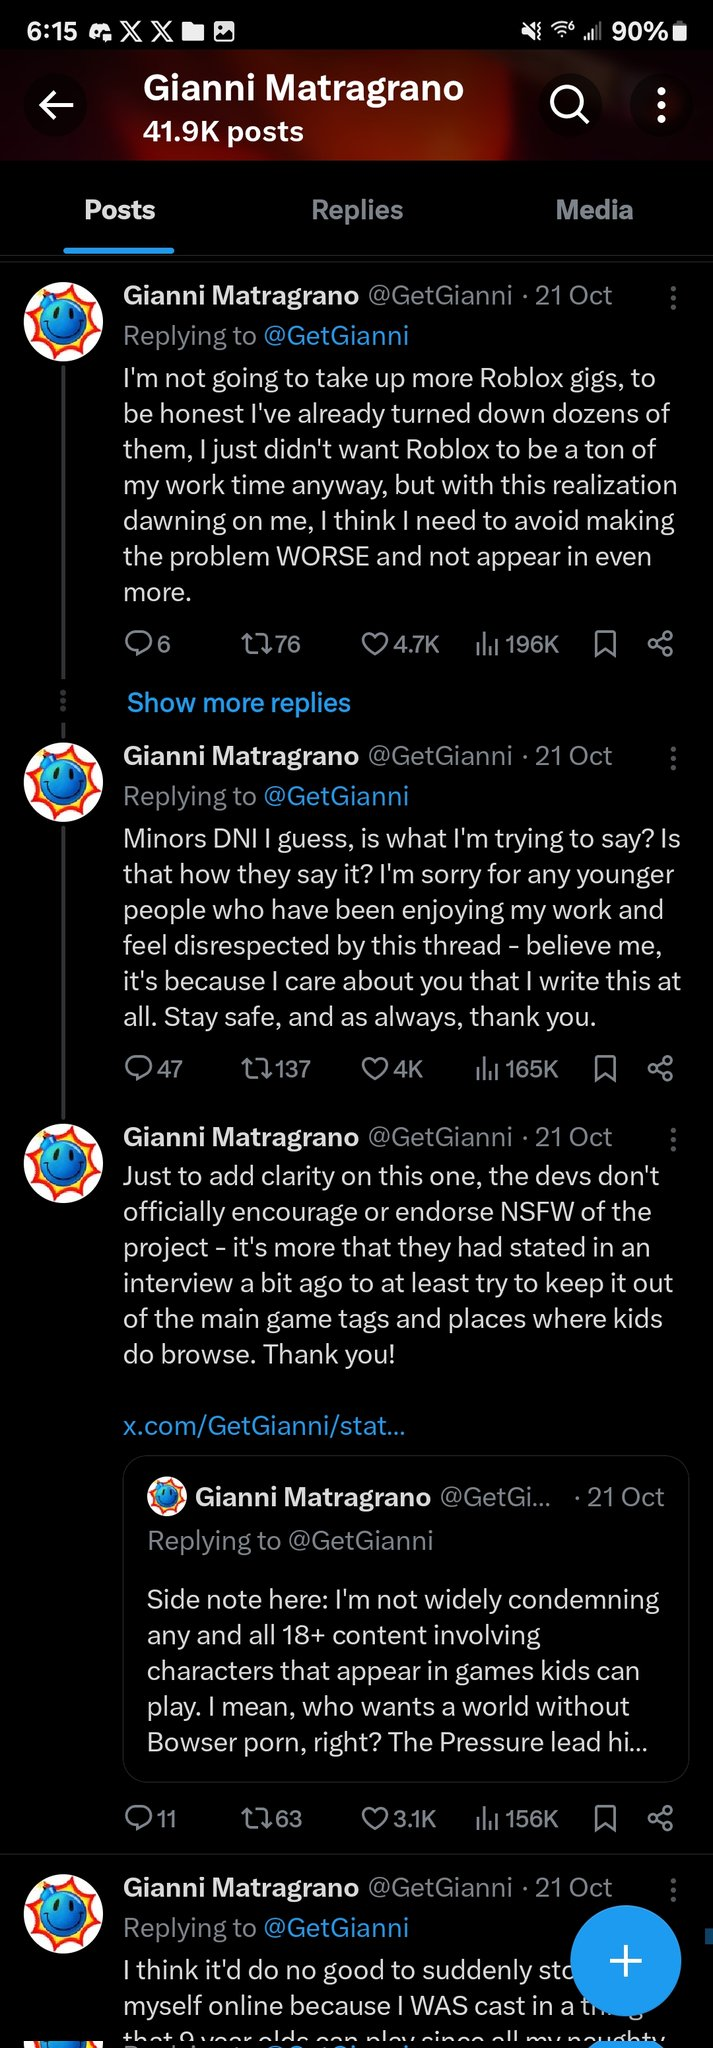
Task: Open the profile search icon
Action: (x=569, y=103)
